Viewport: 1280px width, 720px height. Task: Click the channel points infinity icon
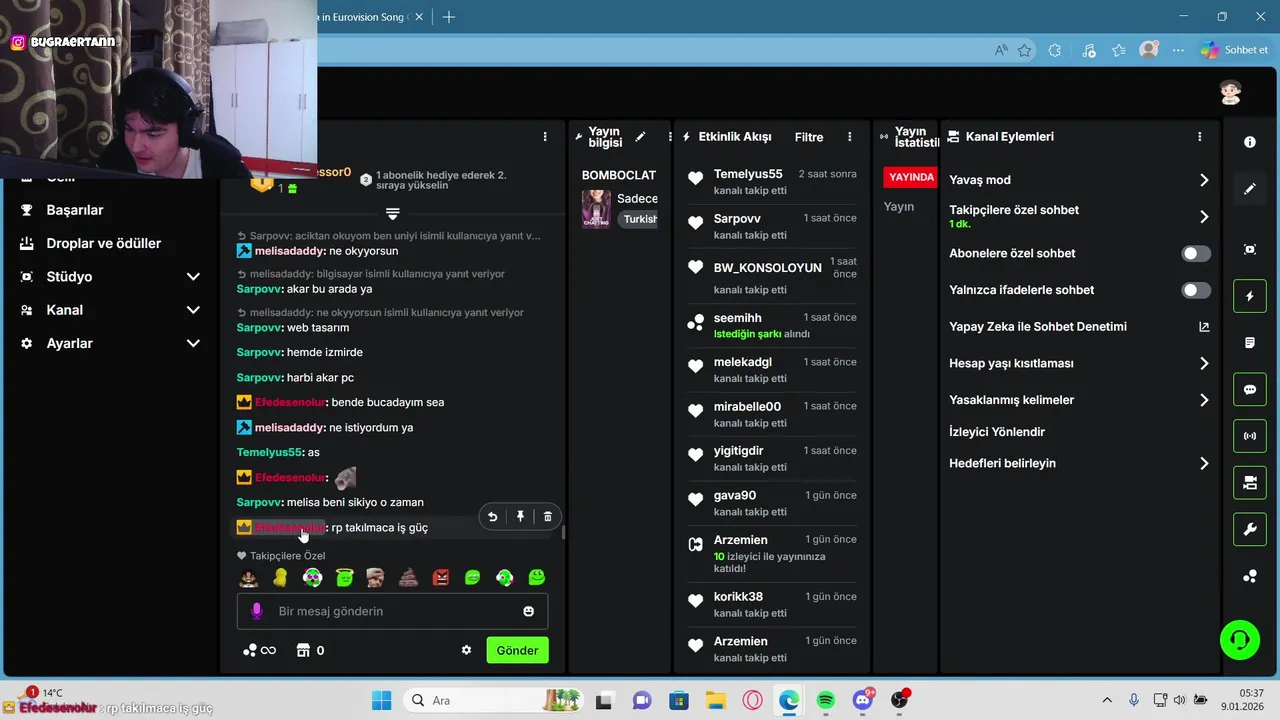click(259, 650)
